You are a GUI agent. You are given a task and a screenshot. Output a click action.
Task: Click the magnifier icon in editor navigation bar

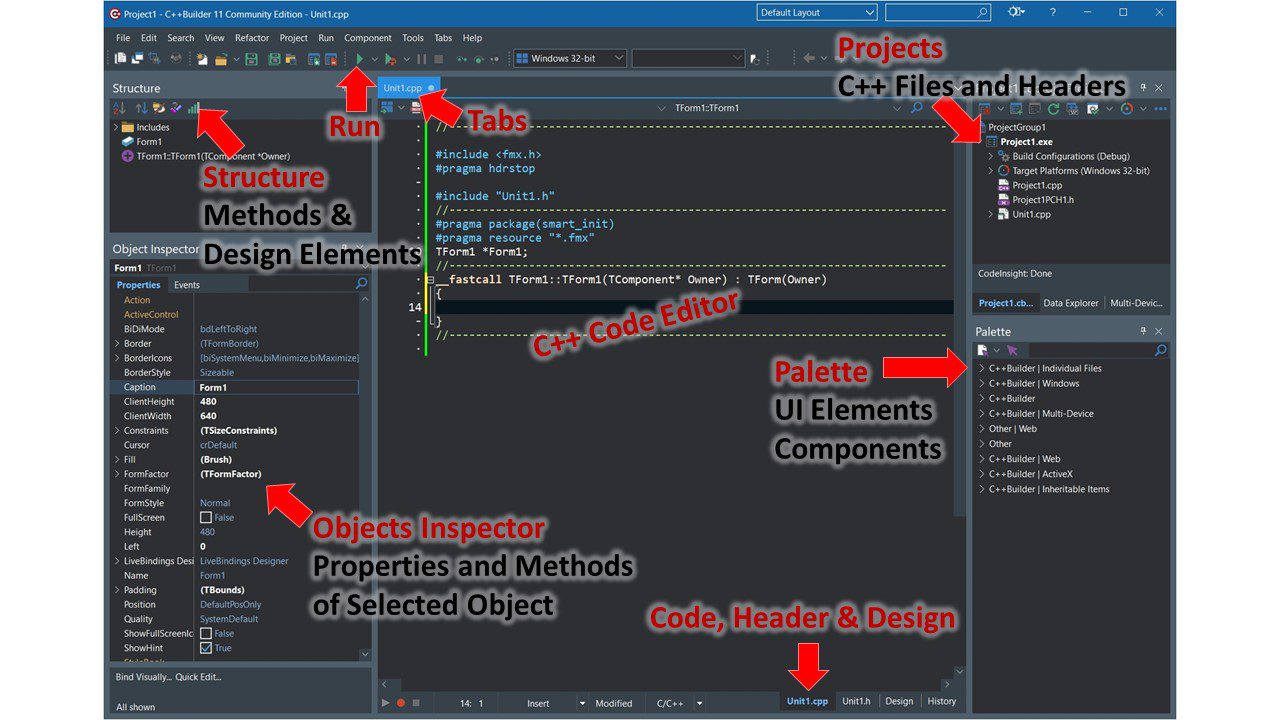916,108
